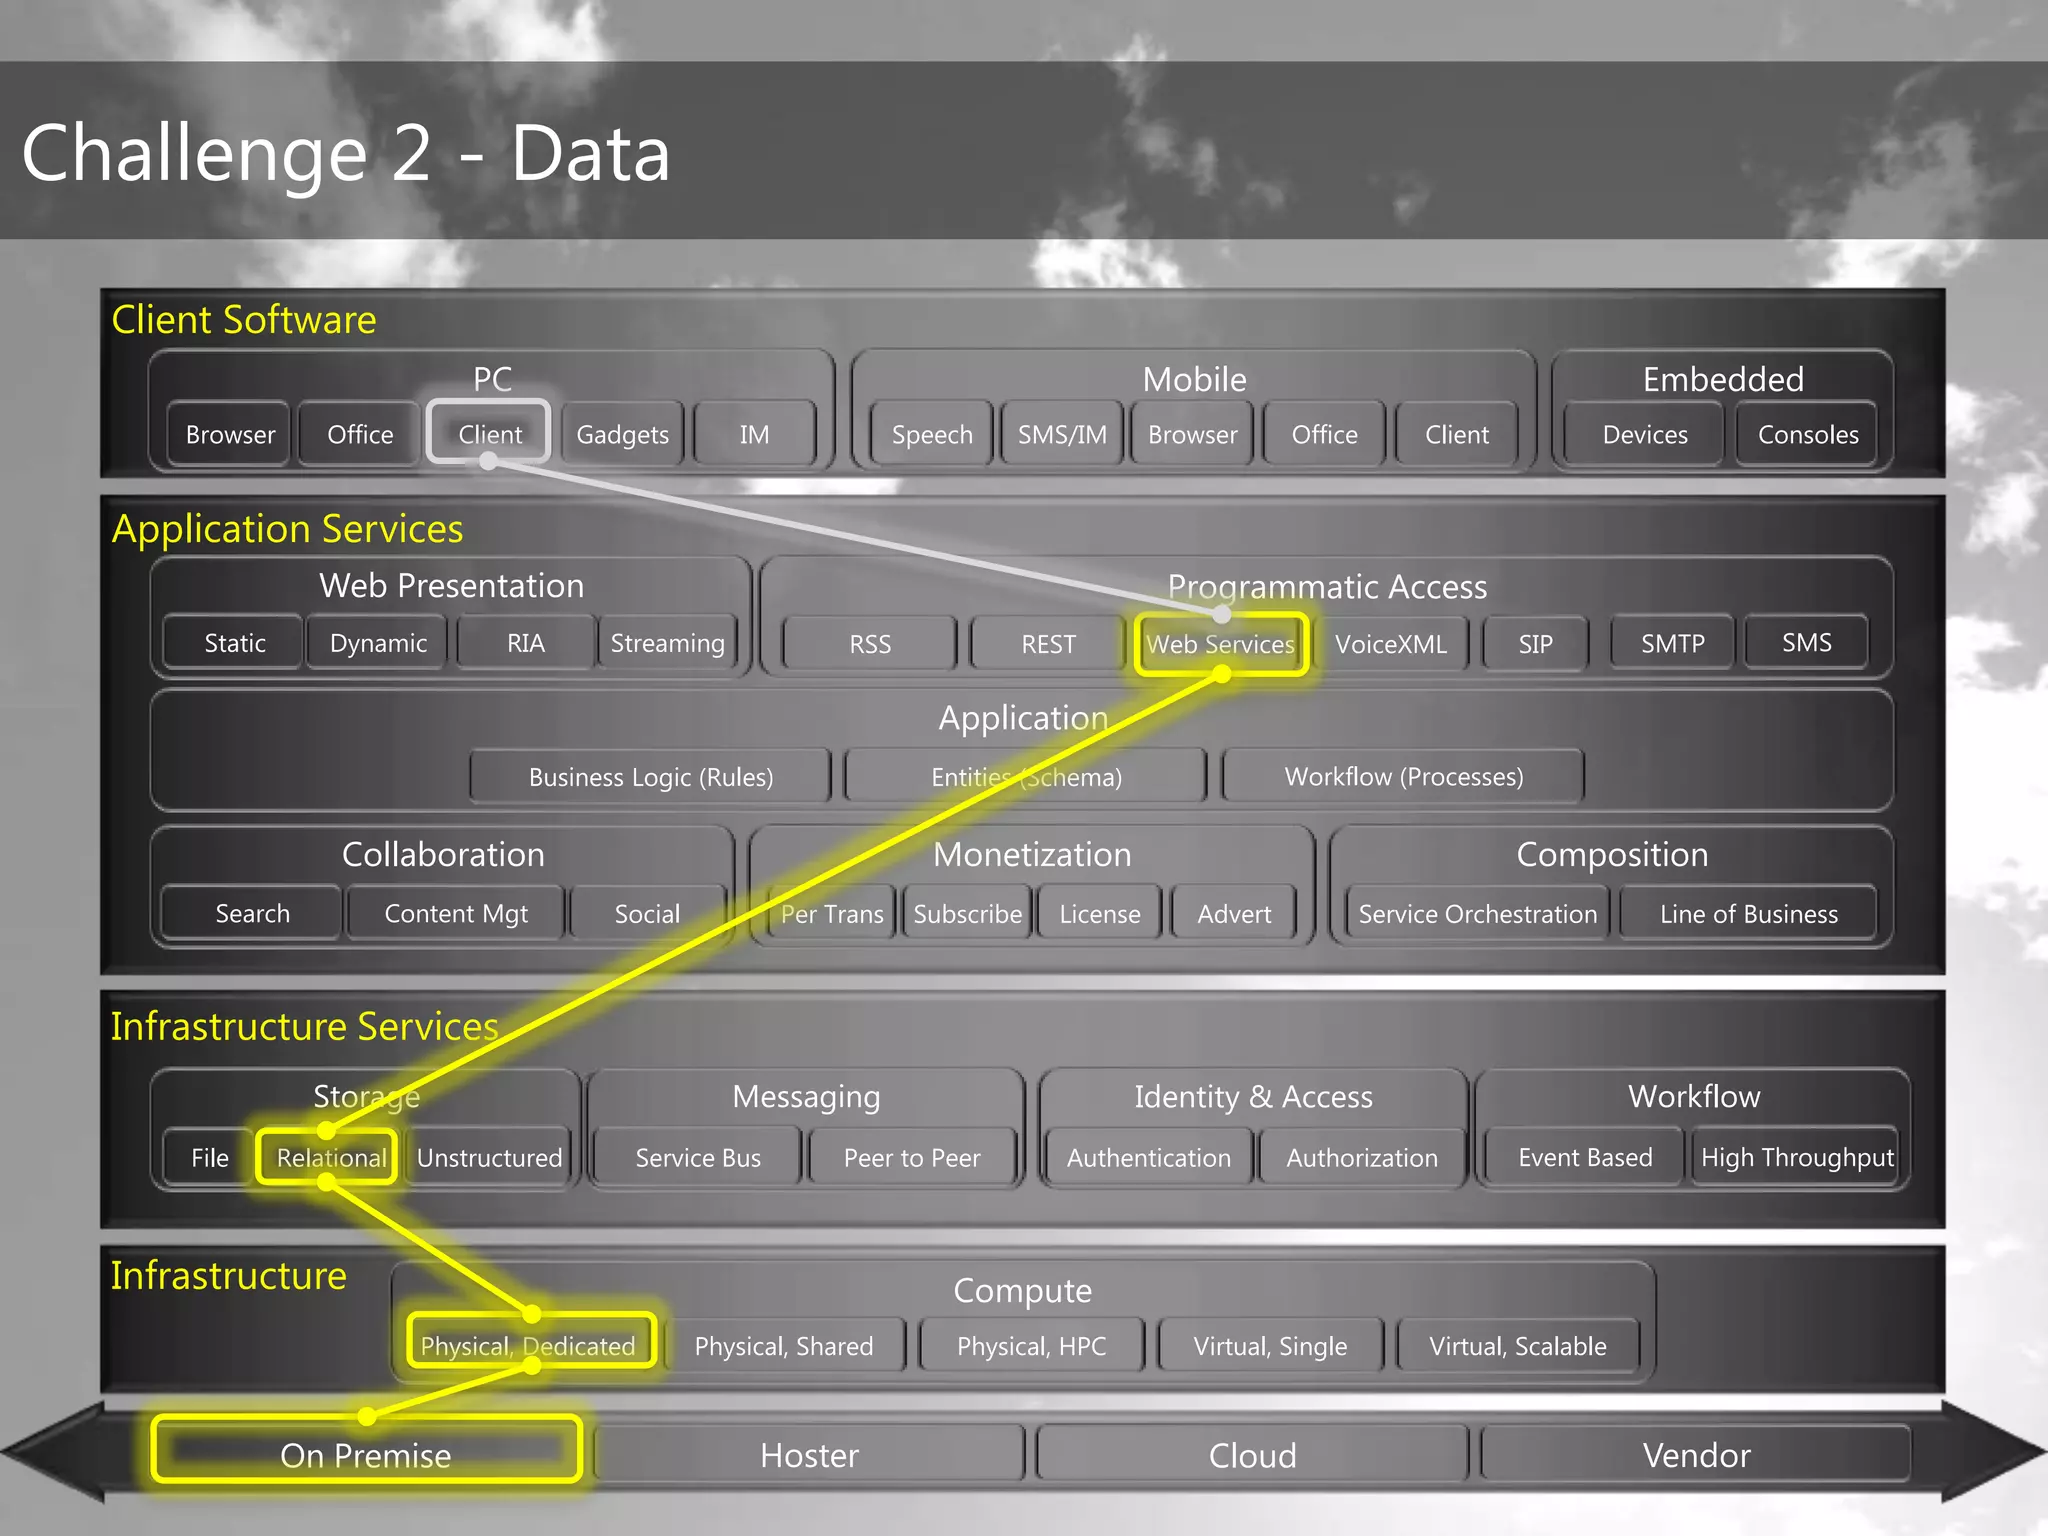Image resolution: width=2048 pixels, height=1536 pixels.
Task: Select the Virtual, Scalable compute box
Action: pos(1517,1345)
